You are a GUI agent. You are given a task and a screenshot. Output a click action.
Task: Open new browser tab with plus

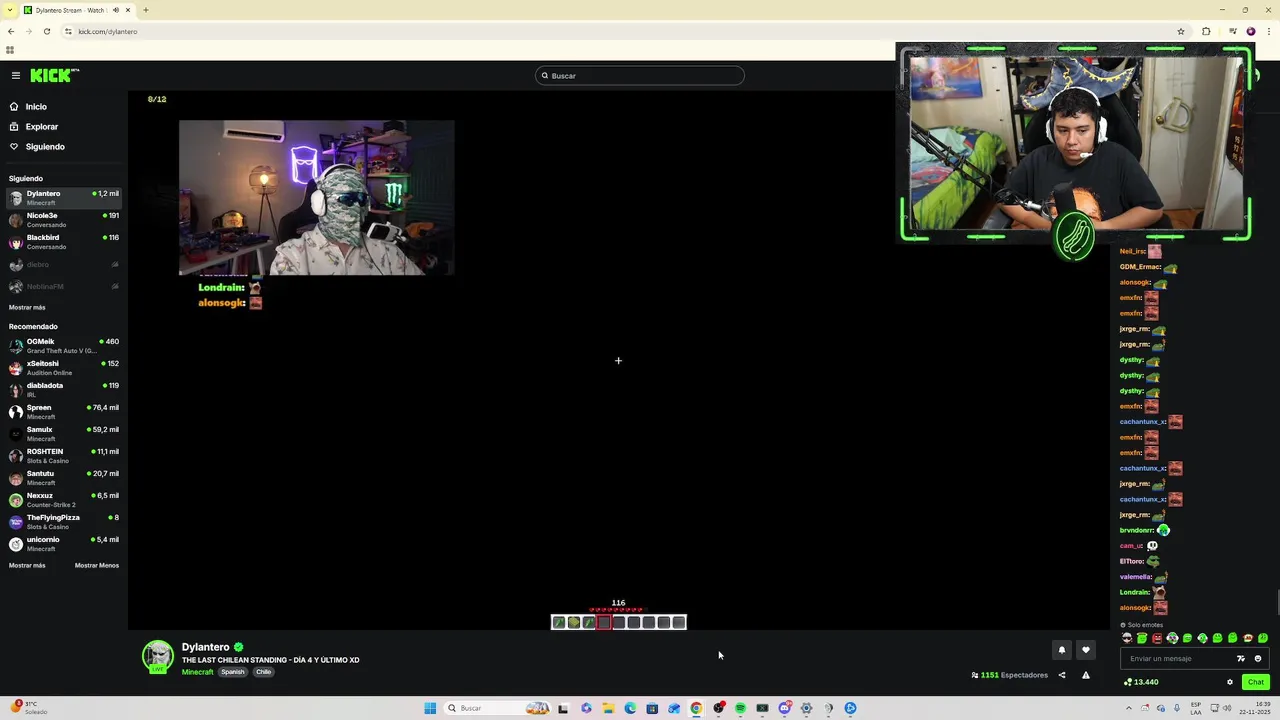[x=145, y=10]
